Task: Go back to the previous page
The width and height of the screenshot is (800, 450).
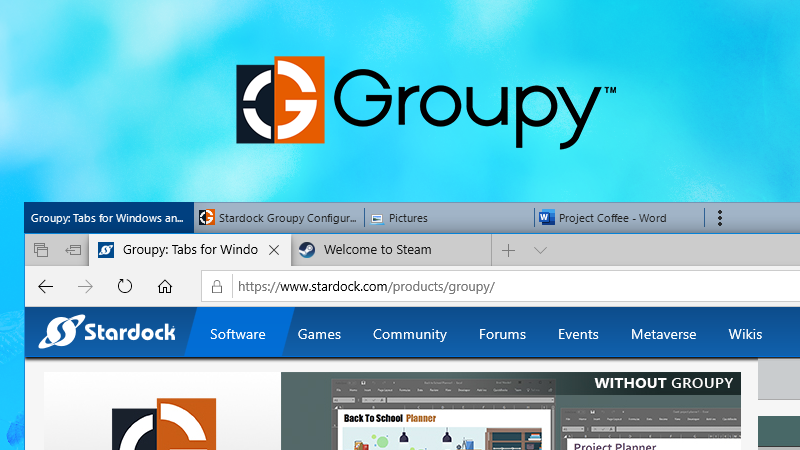Action: point(46,286)
